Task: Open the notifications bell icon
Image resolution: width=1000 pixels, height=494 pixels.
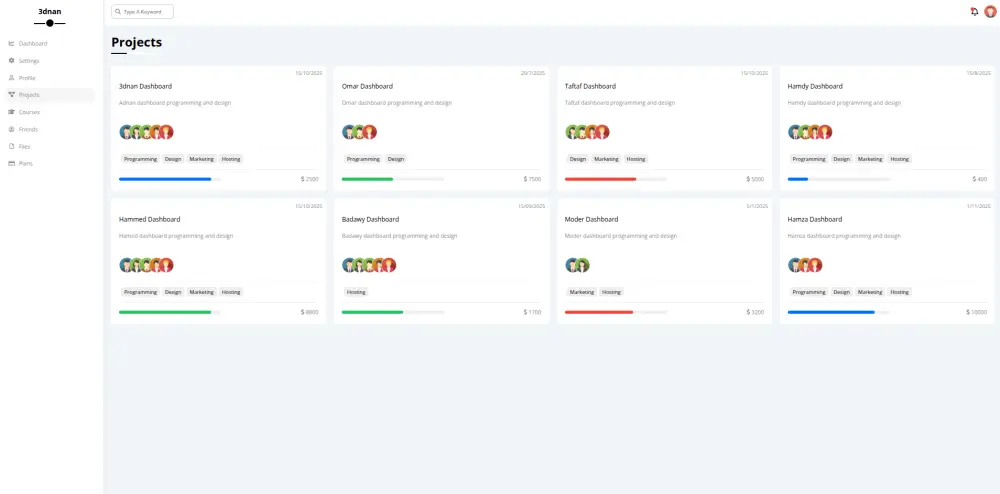Action: 974,11
